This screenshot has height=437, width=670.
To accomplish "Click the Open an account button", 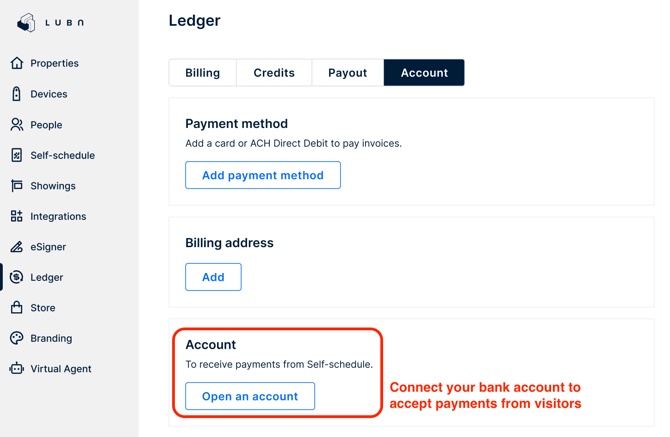I will point(250,396).
